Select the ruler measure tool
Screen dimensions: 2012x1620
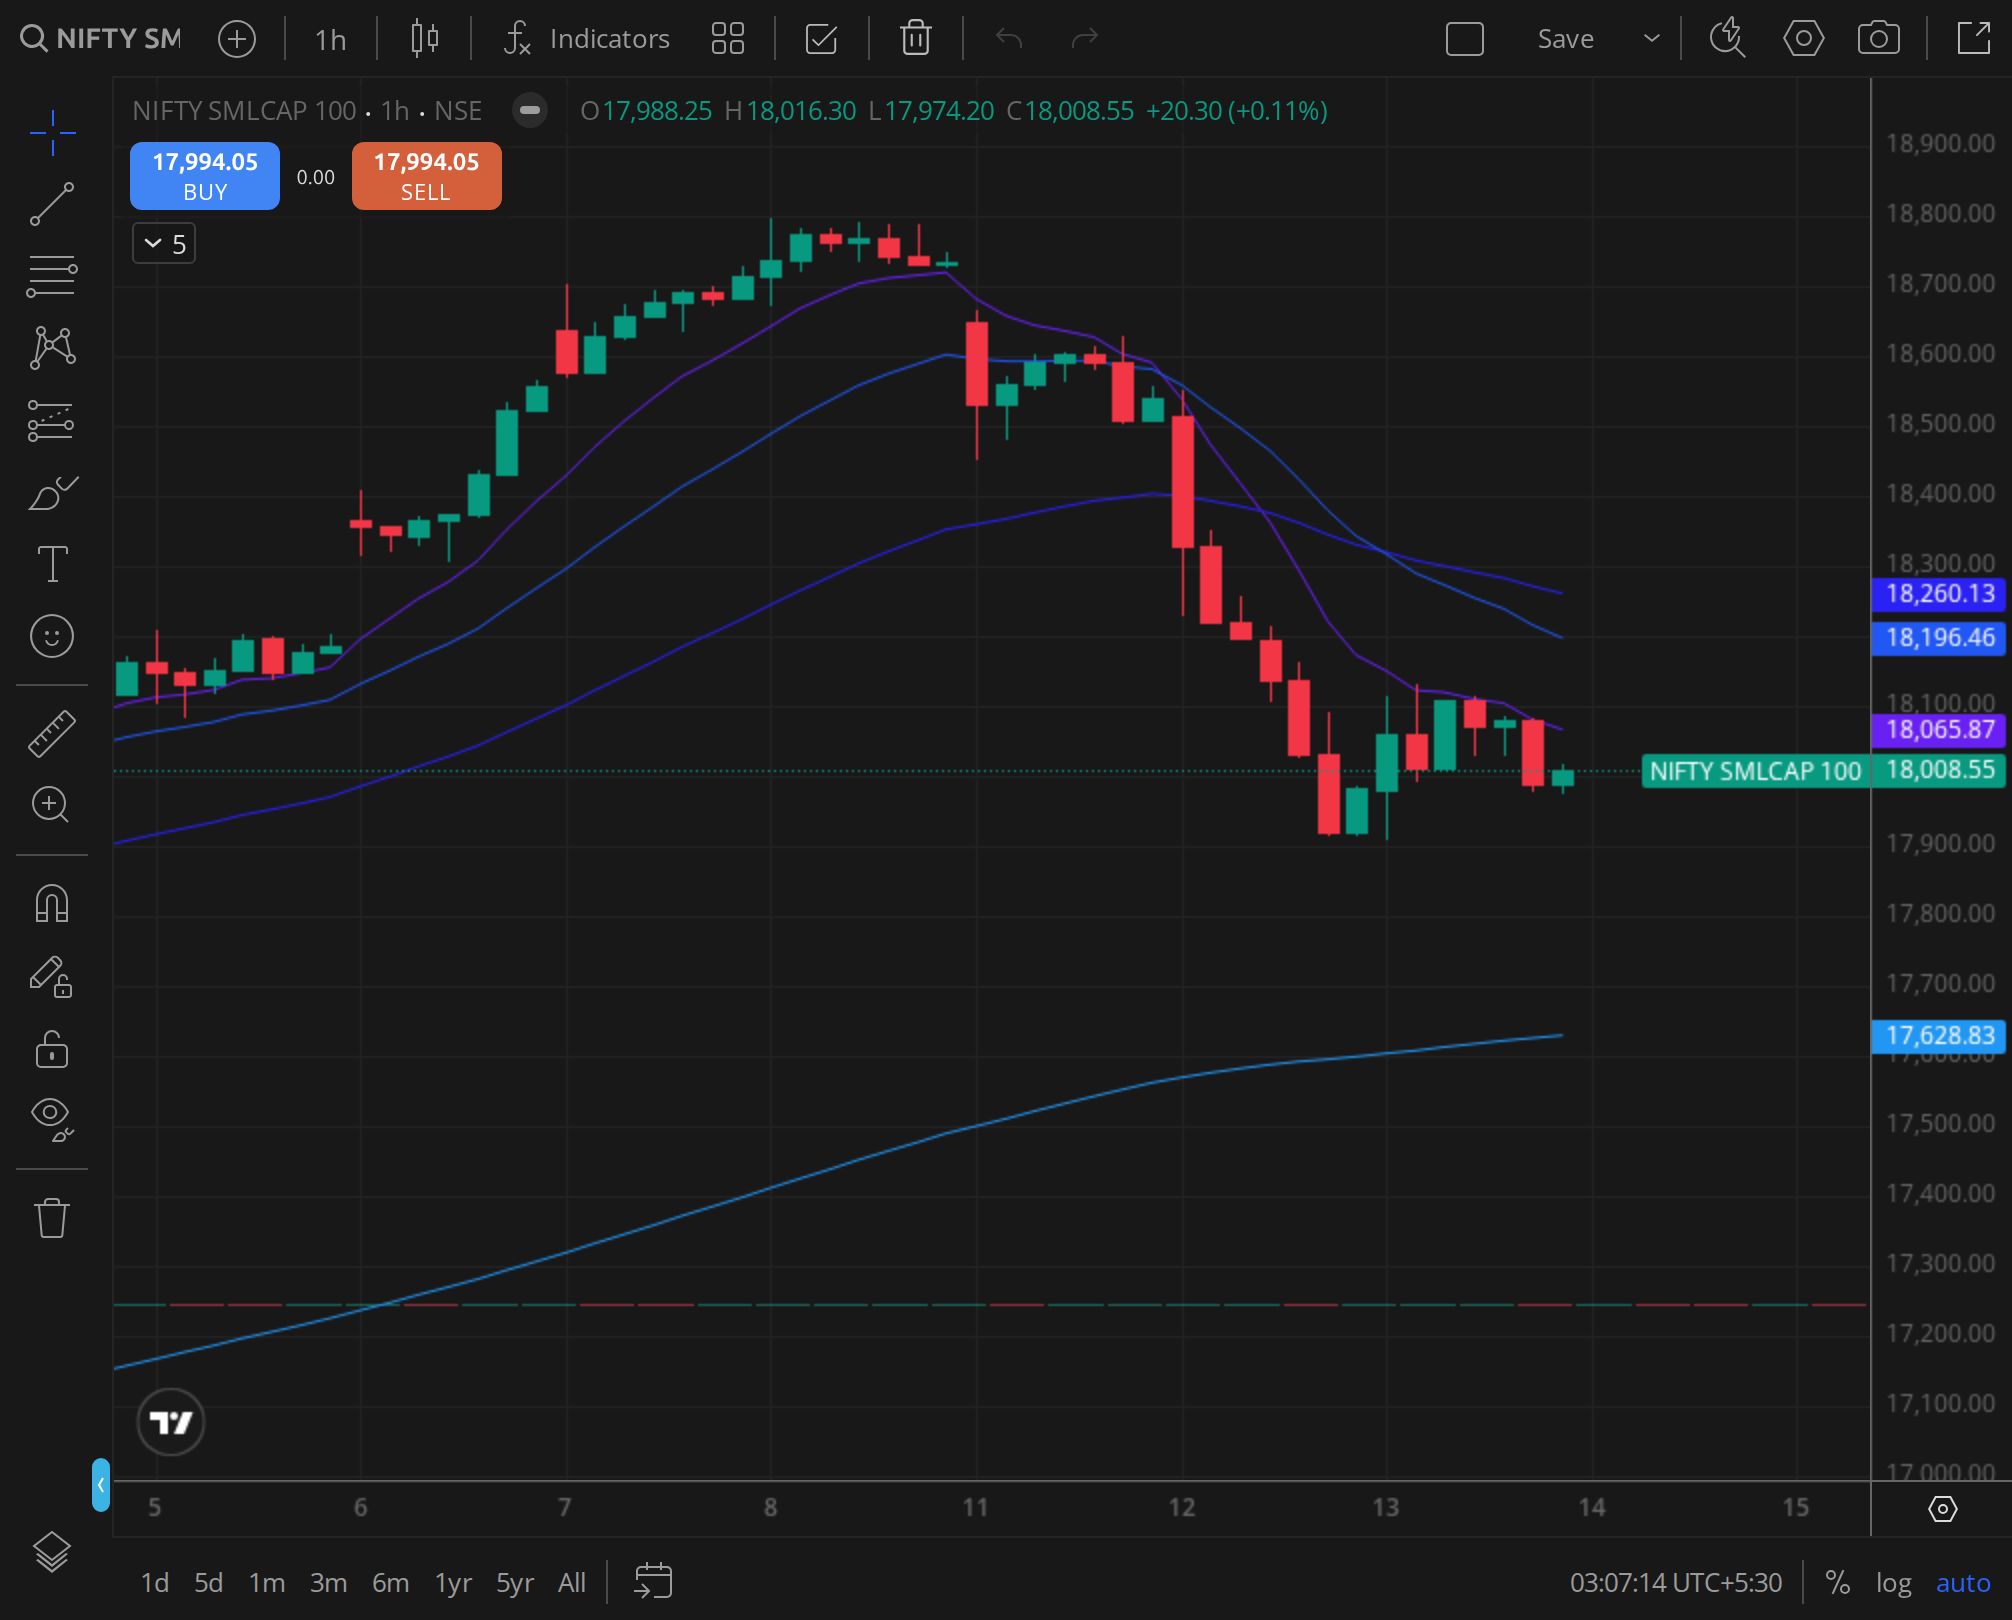pos(52,733)
